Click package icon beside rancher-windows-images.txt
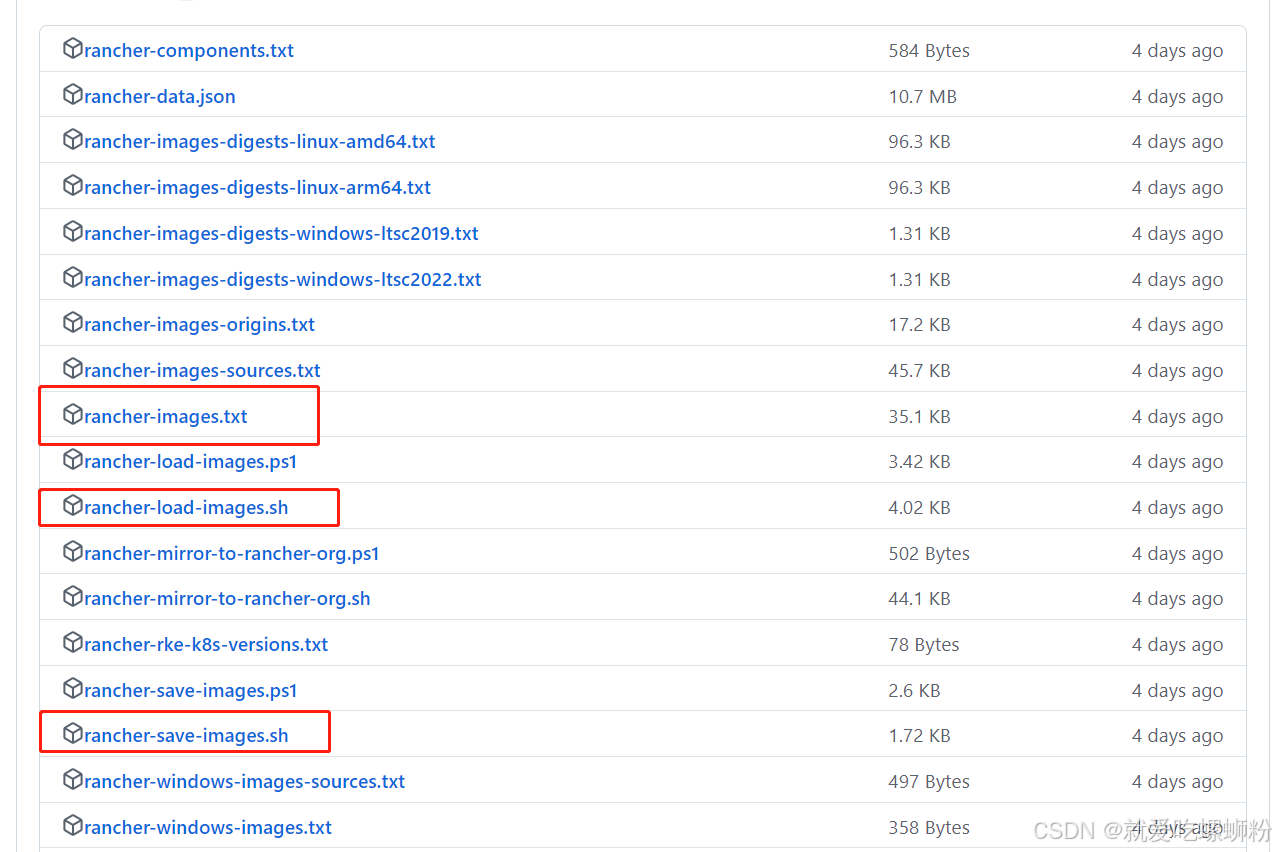The height and width of the screenshot is (852, 1276). coord(72,826)
